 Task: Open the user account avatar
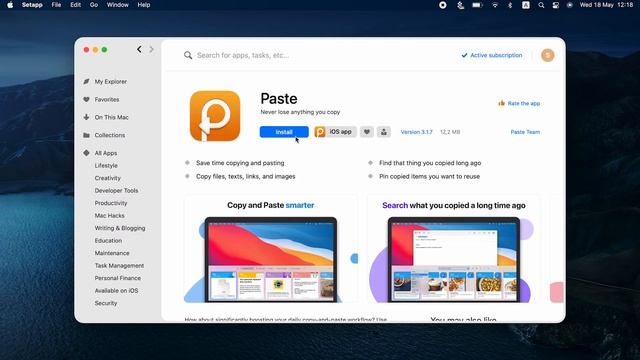548,55
